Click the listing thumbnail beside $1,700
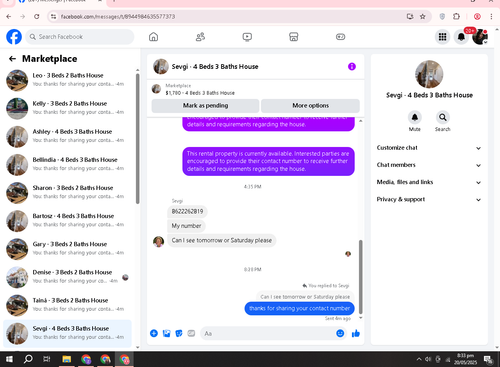Image resolution: width=500 pixels, height=367 pixels. point(156,89)
